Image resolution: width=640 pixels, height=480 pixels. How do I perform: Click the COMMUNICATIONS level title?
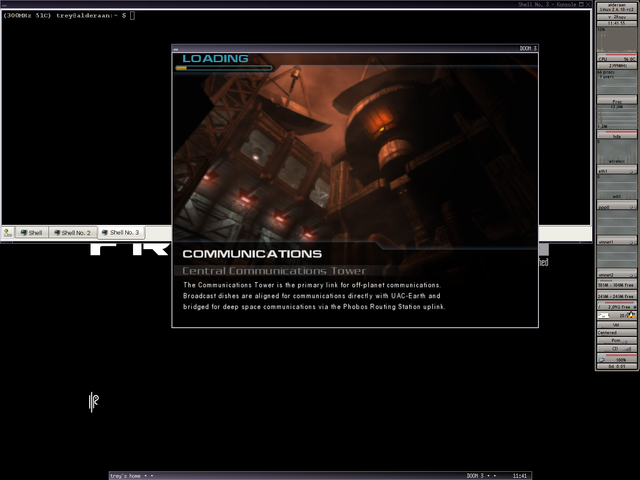(252, 254)
